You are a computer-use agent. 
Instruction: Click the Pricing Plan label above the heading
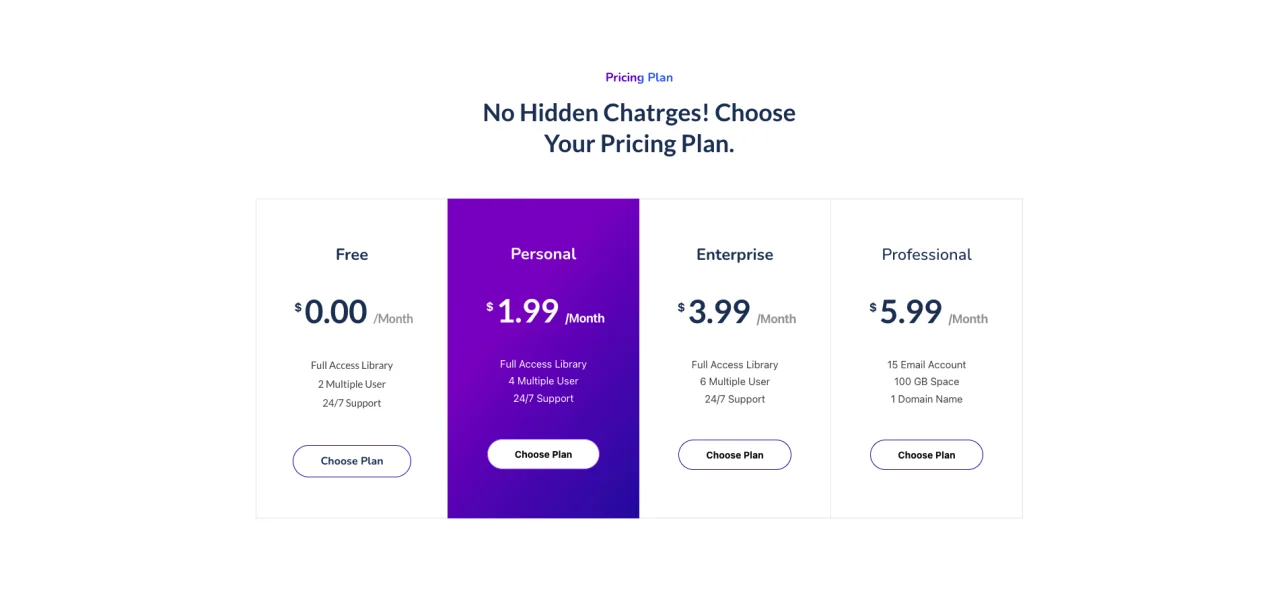click(639, 77)
